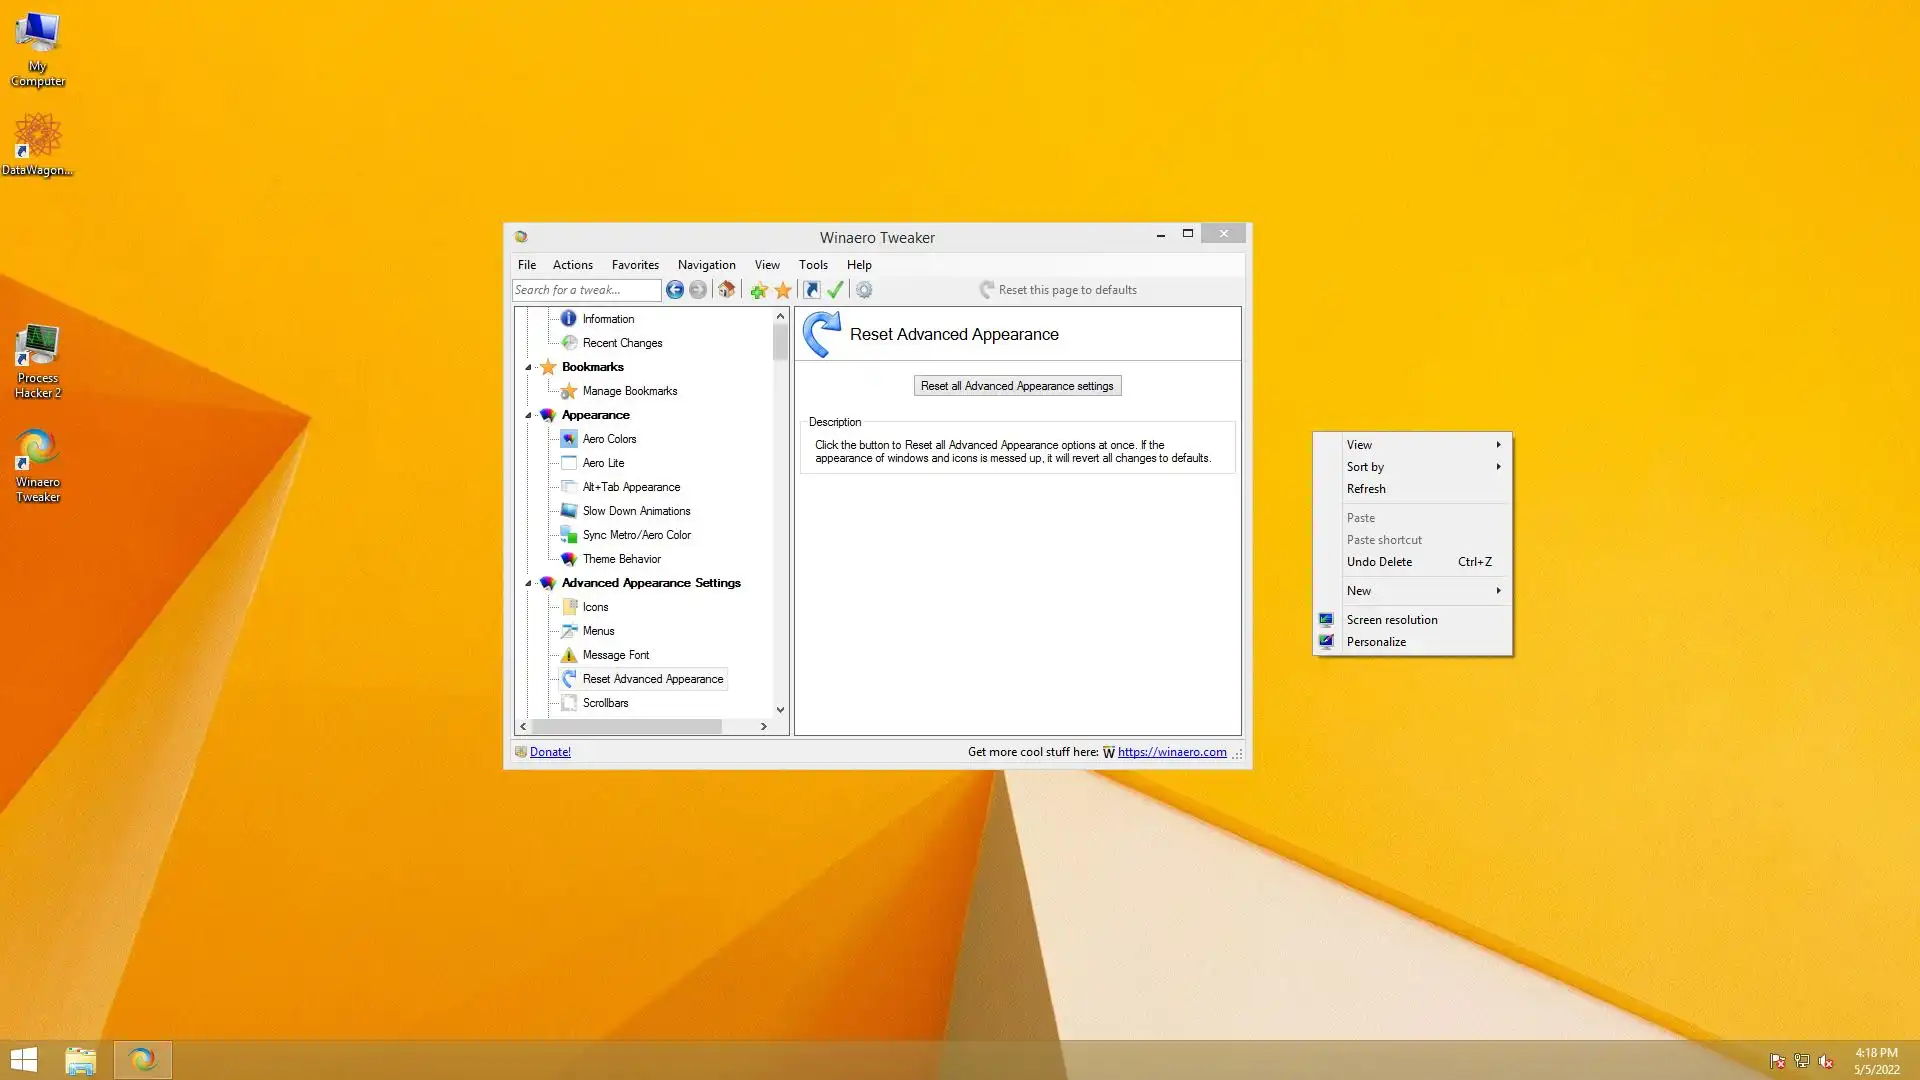Image resolution: width=1920 pixels, height=1080 pixels.
Task: Click the add bookmark green-plus star icon
Action: pyautogui.click(x=759, y=290)
